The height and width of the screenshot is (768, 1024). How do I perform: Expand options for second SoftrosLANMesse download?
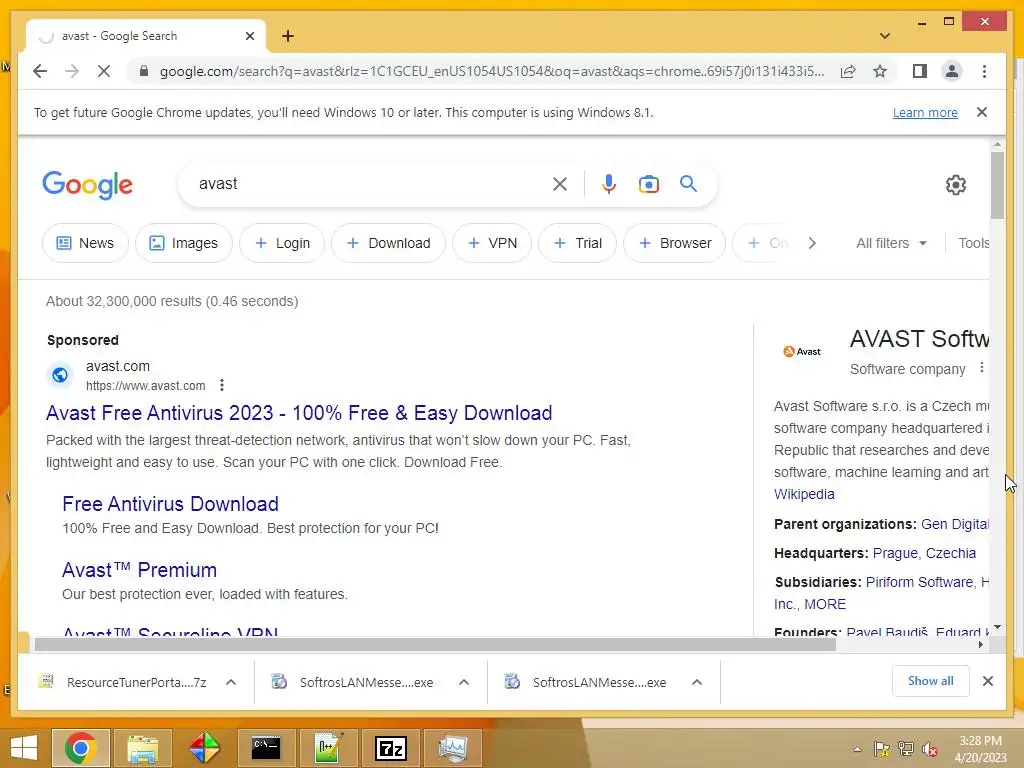[x=697, y=682]
